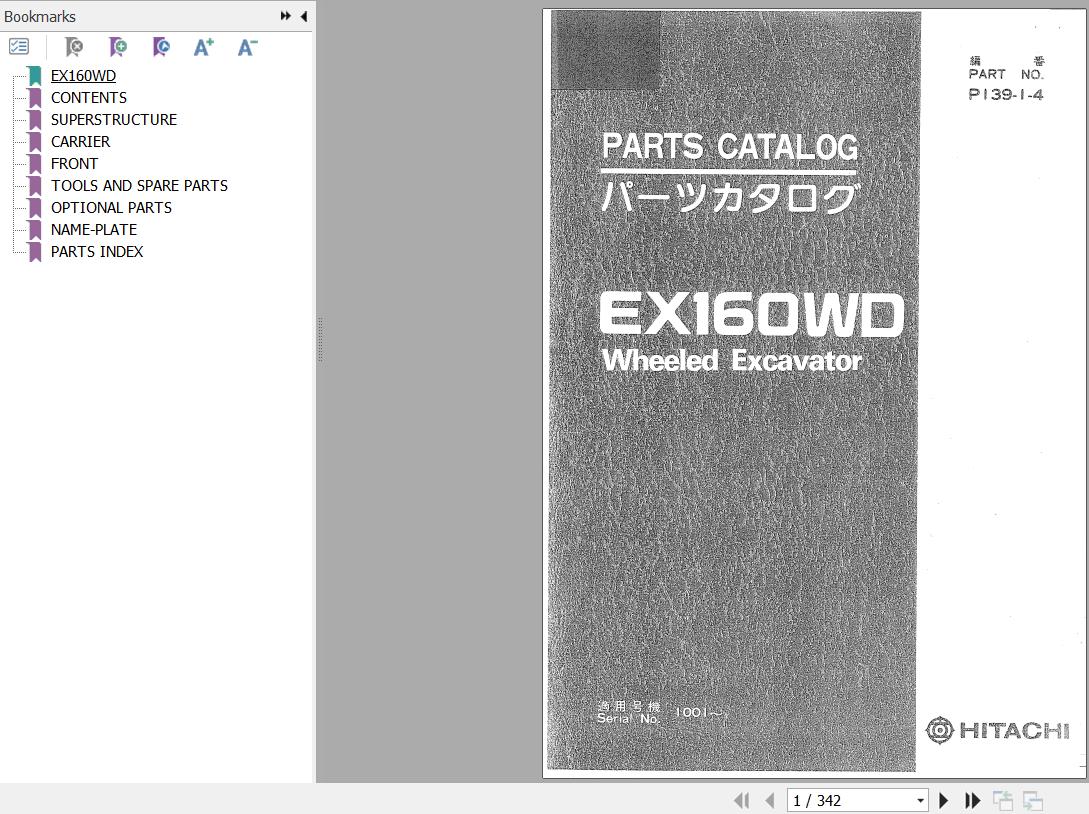Viewport: 1089px width, 814px height.
Task: Click the previous view icon in status bar
Action: [x=1002, y=800]
